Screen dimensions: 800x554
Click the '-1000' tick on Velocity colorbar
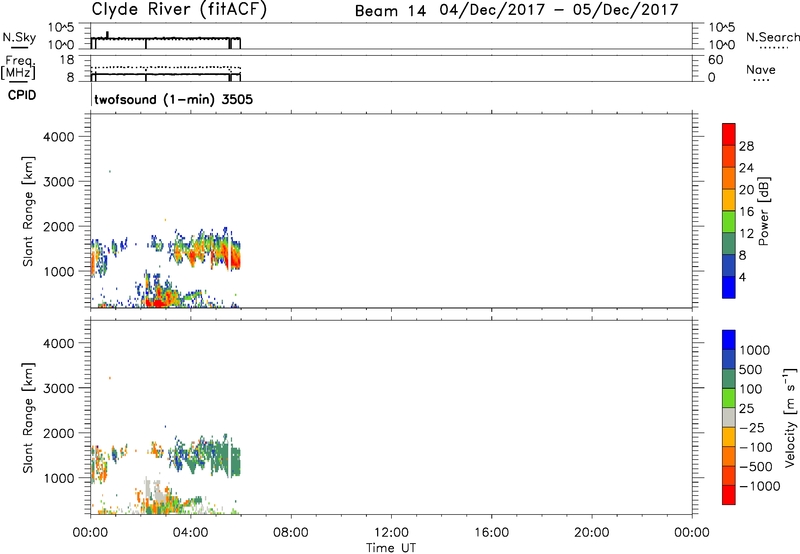(760, 486)
